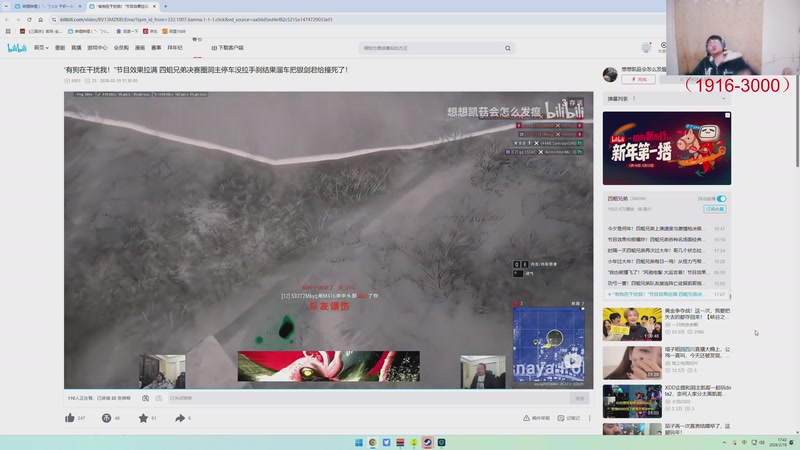800x450 pixels.
Task: Select playlist item '我也被撞飞了!'
Action: [666, 272]
